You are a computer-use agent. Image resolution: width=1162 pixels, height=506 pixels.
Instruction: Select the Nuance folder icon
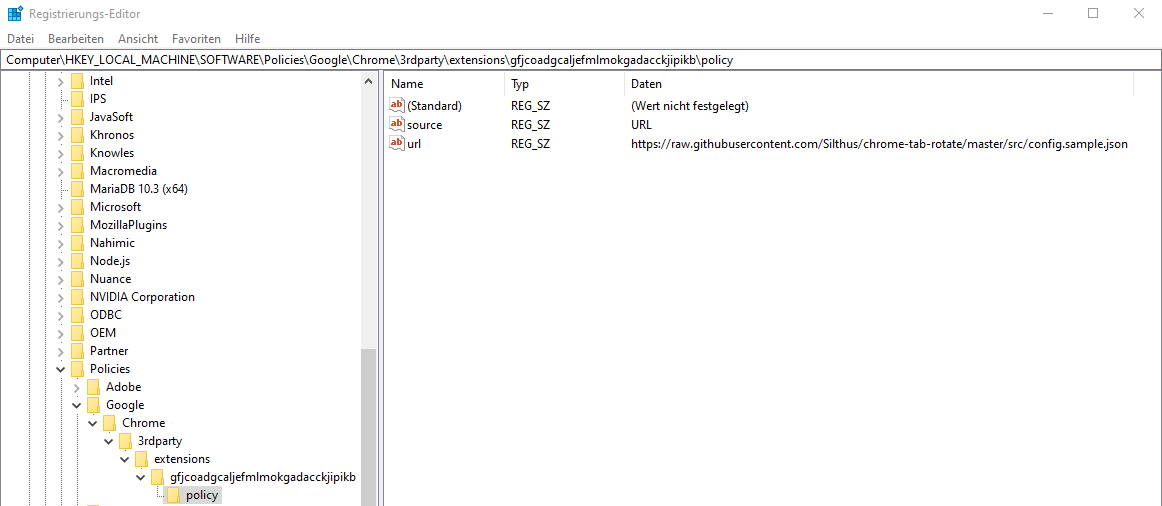(x=77, y=279)
